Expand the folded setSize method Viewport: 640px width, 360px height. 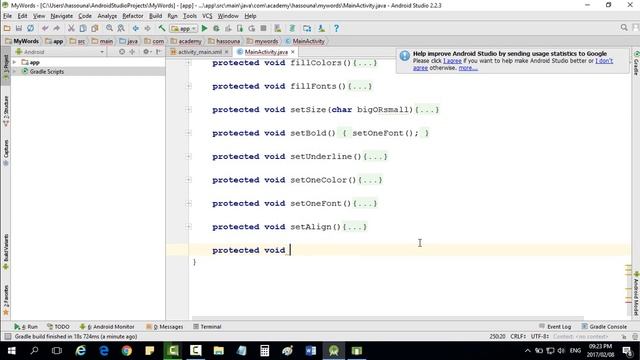[x=189, y=109]
